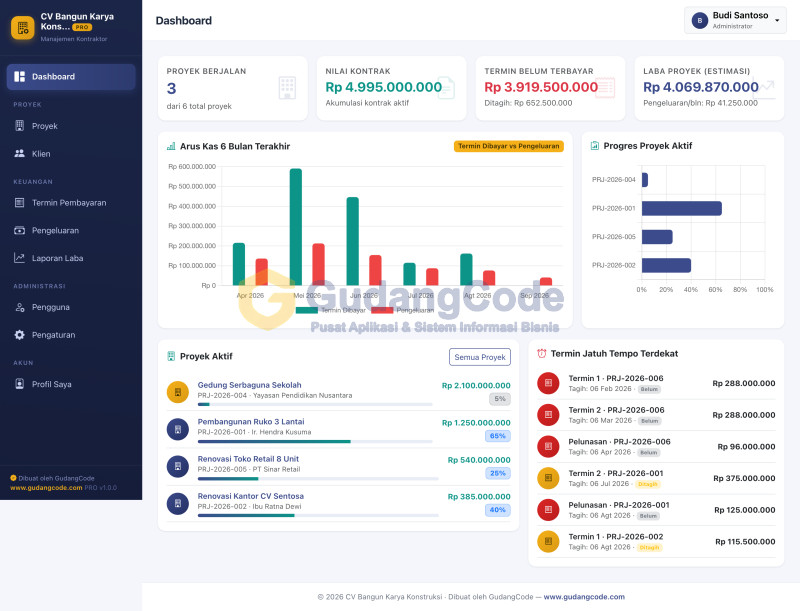Toggle the Termin Dibayar legend series
800x611 pixels.
point(331,310)
